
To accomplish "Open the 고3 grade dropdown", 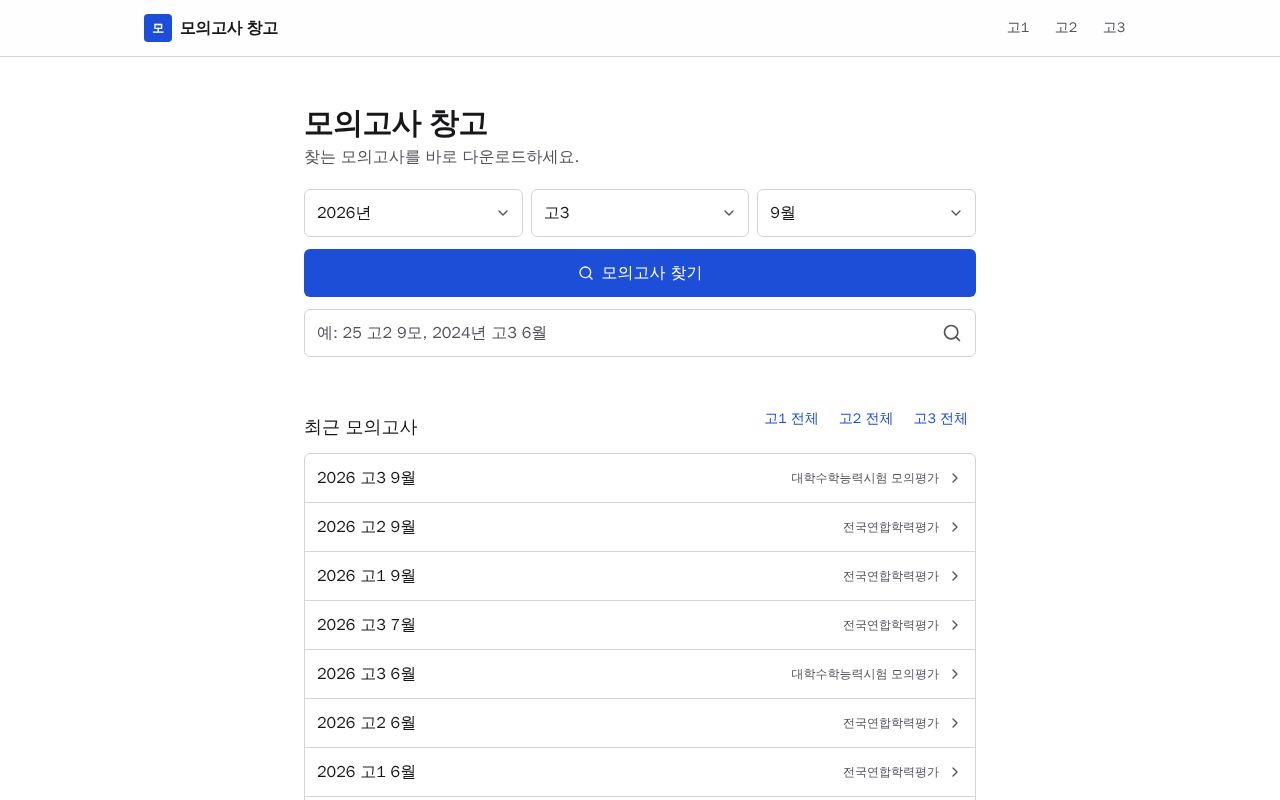I will 640,213.
